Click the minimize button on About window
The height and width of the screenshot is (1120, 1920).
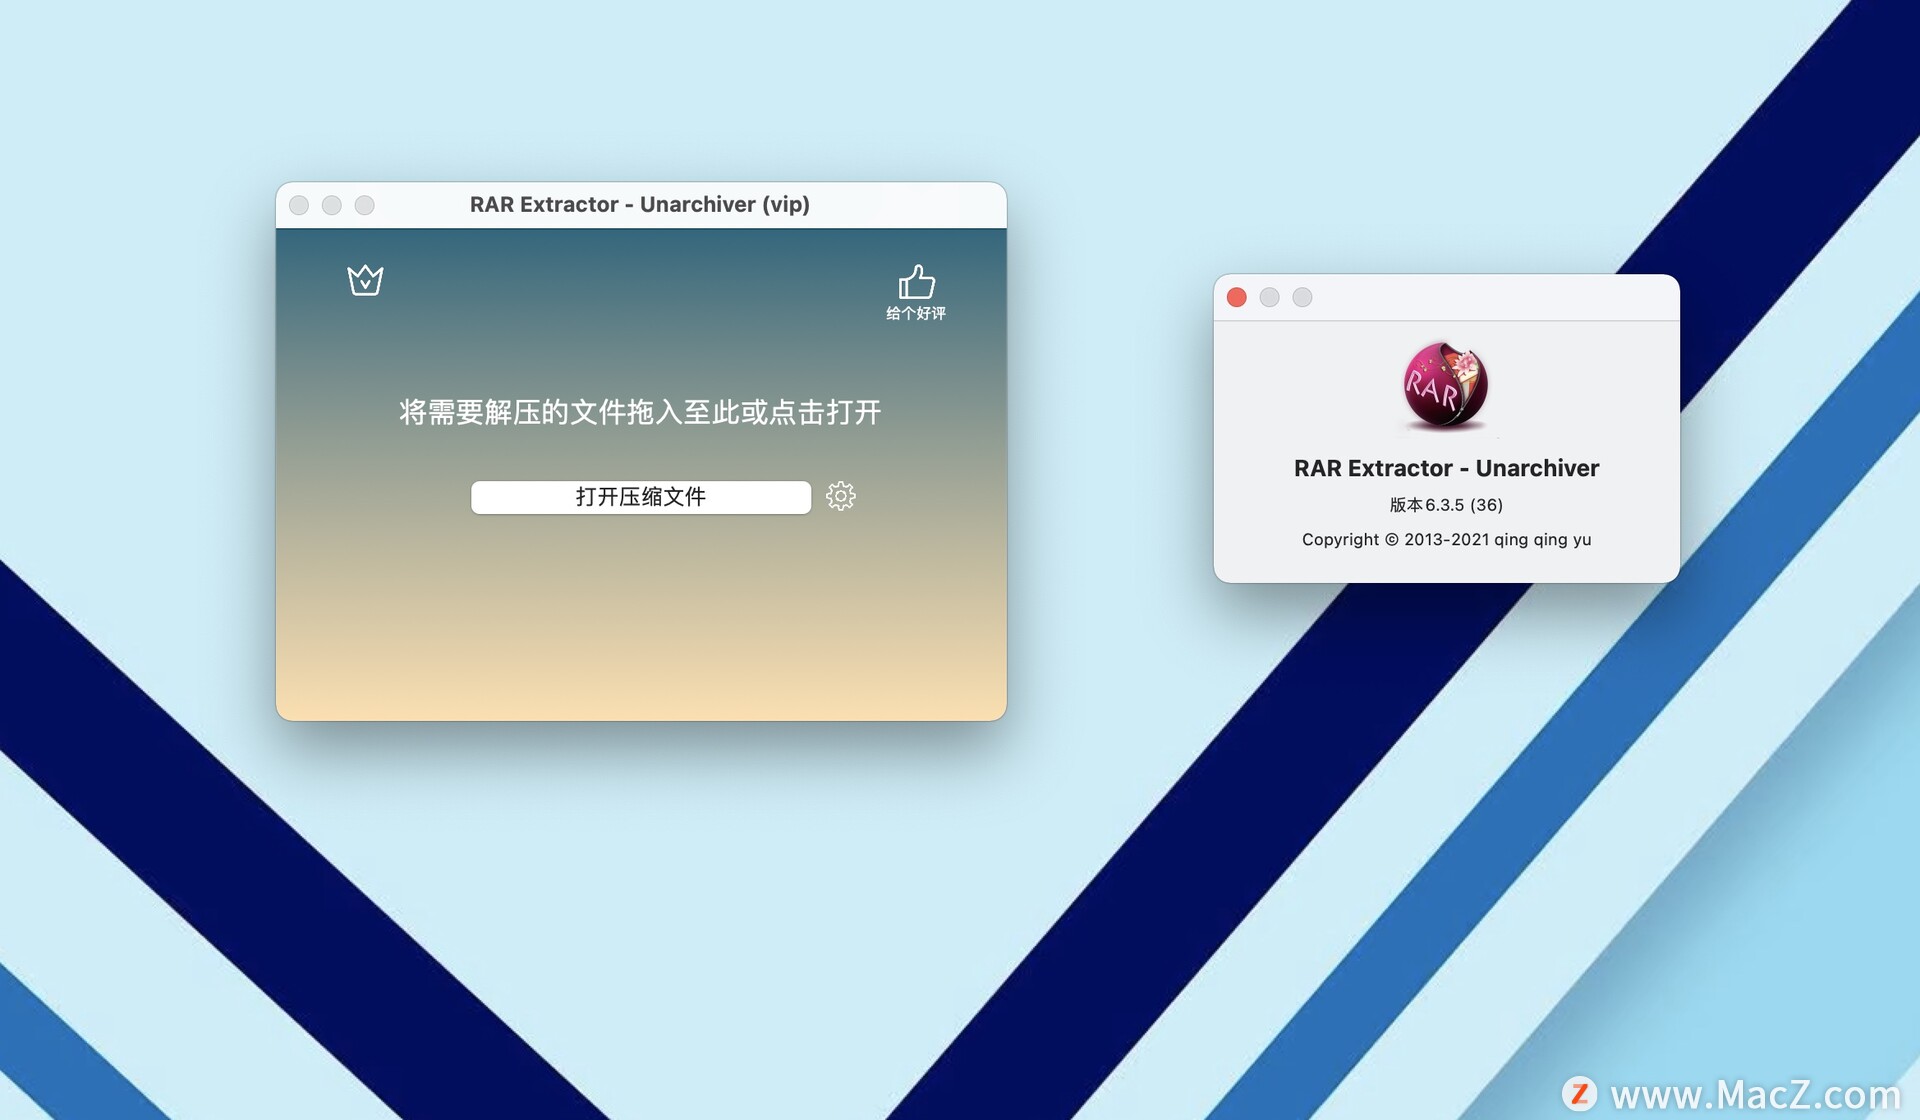1269,297
